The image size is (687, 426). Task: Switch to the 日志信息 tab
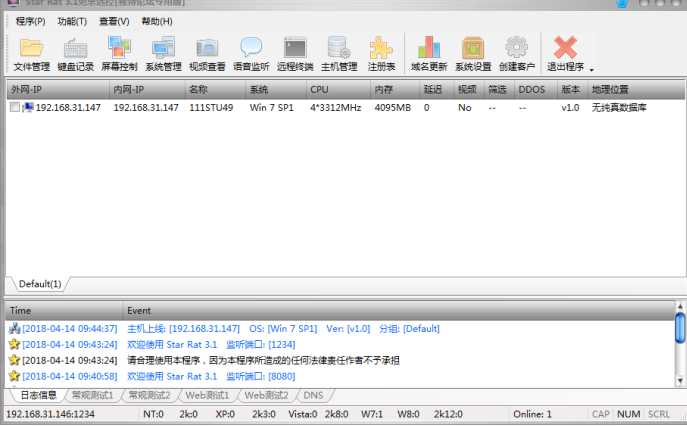pos(39,395)
